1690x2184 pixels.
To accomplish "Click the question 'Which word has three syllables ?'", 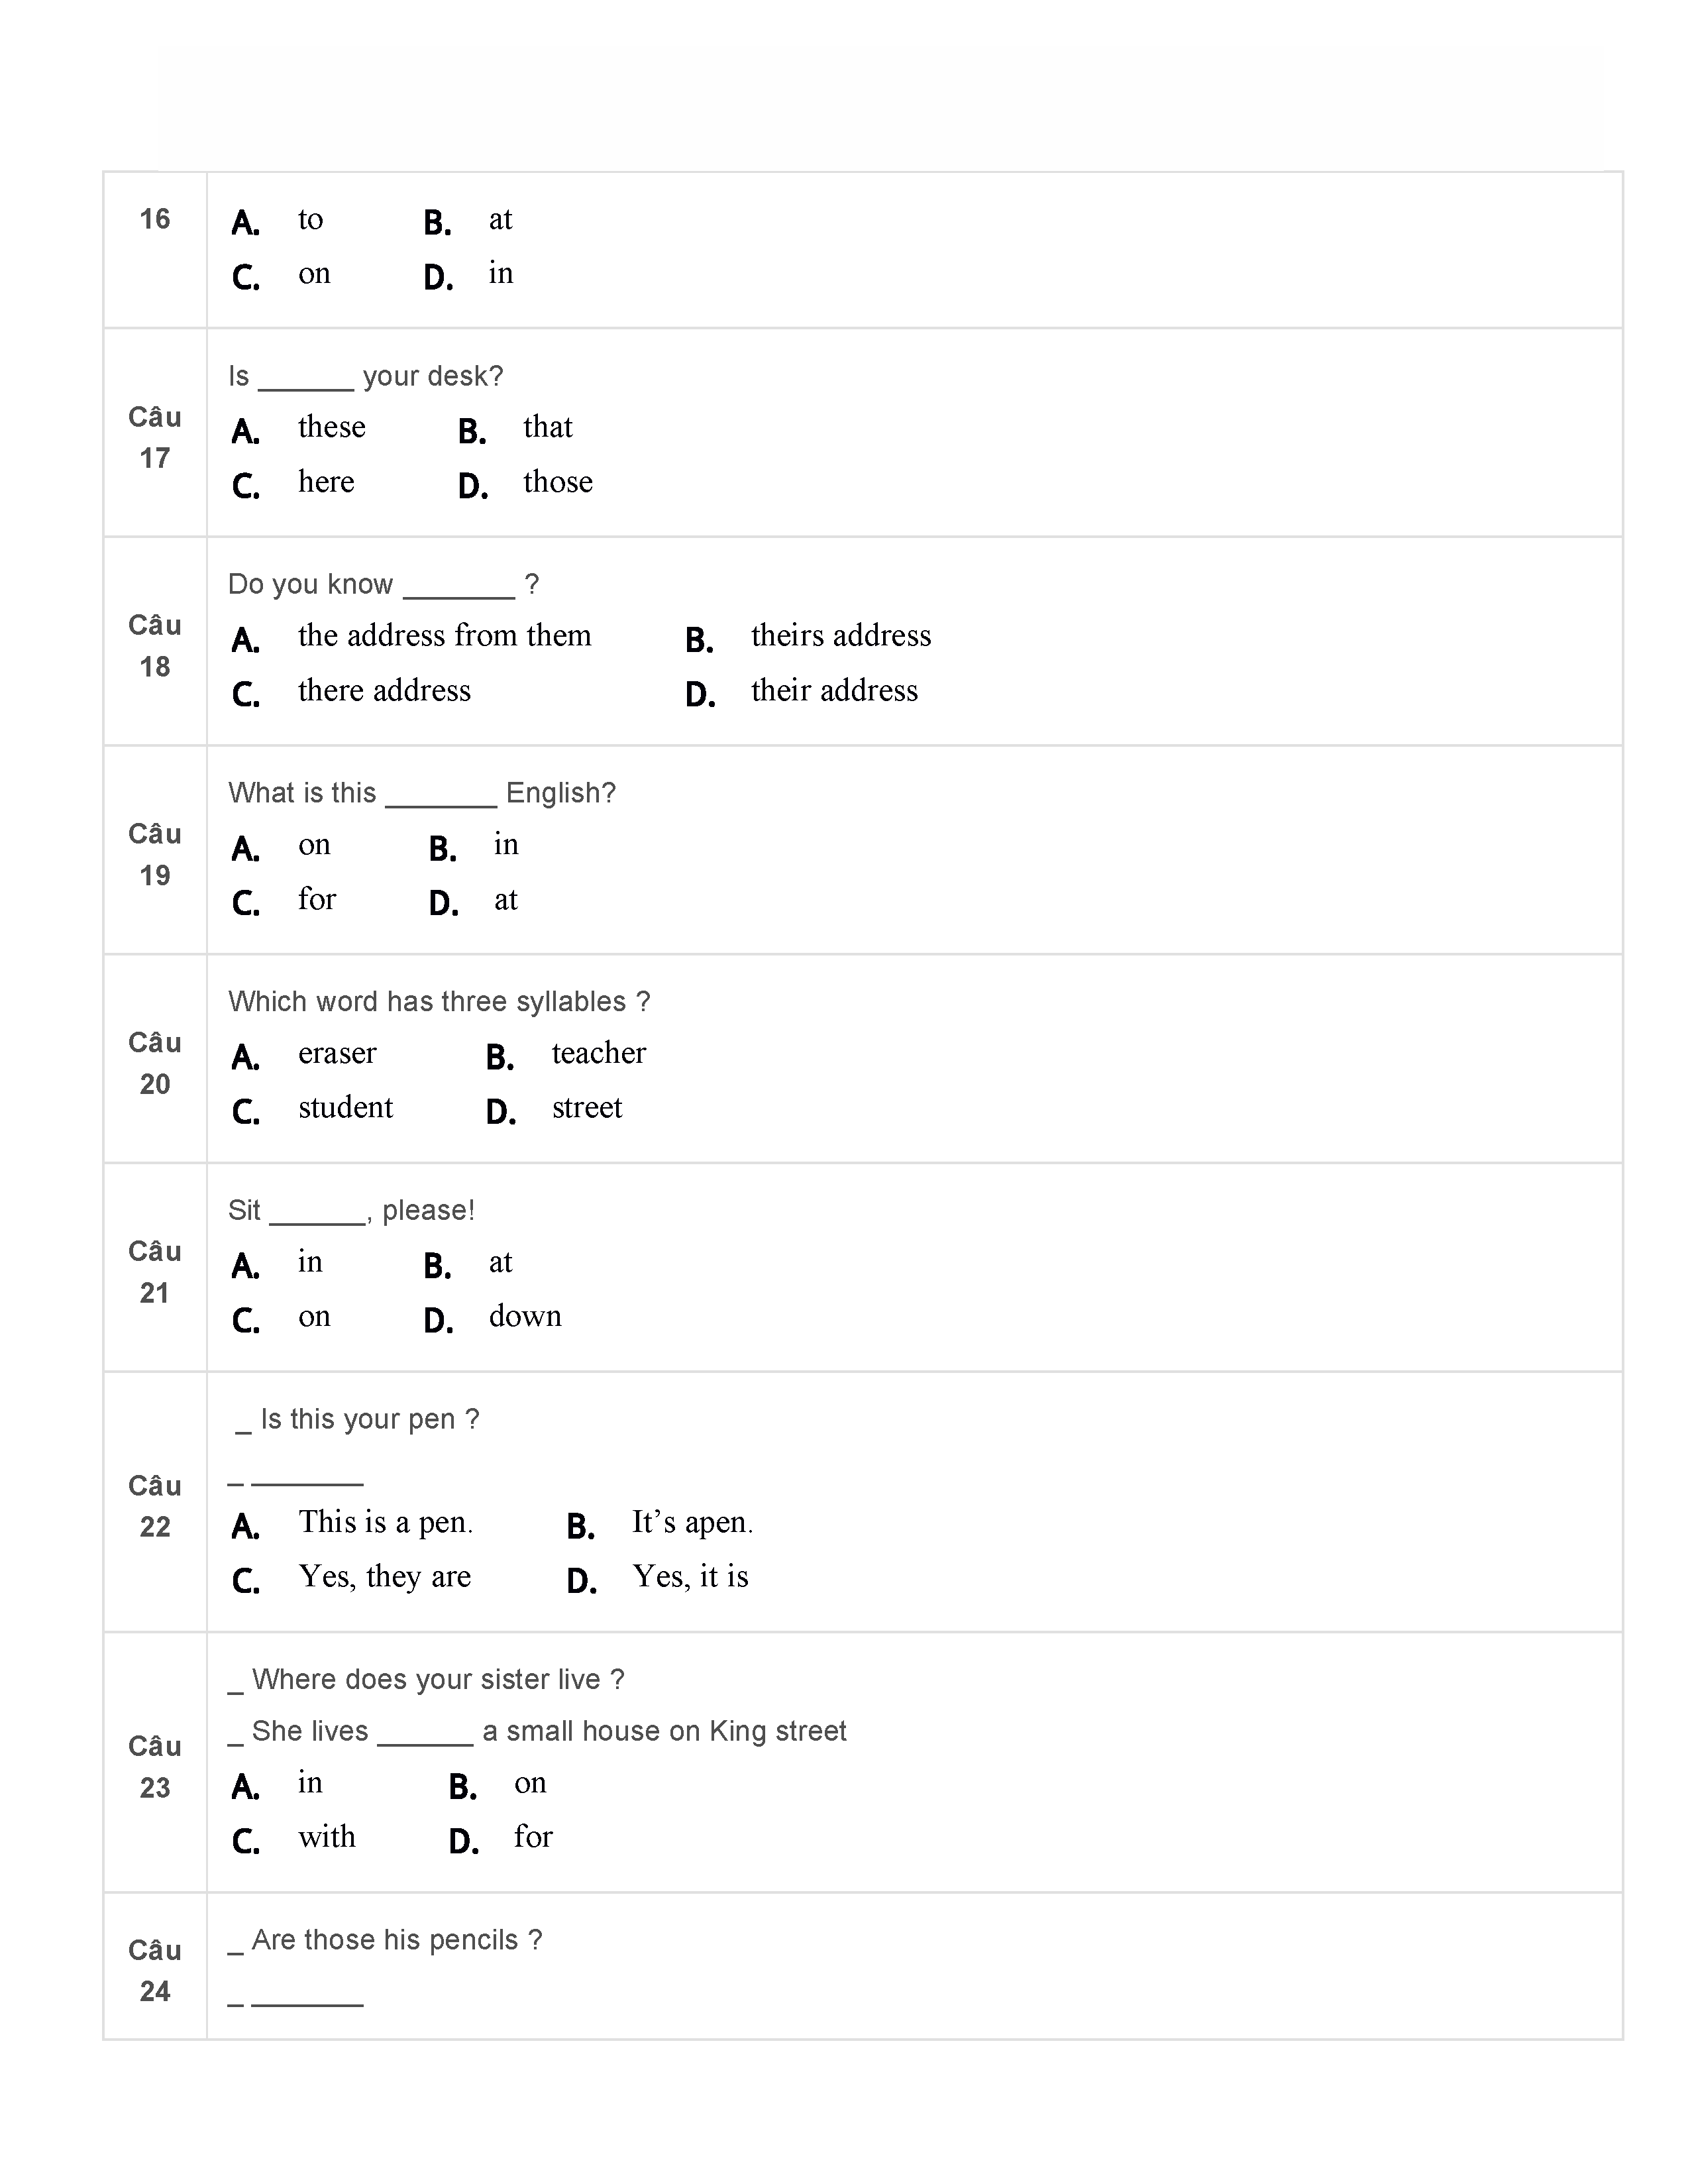I will point(439,1002).
